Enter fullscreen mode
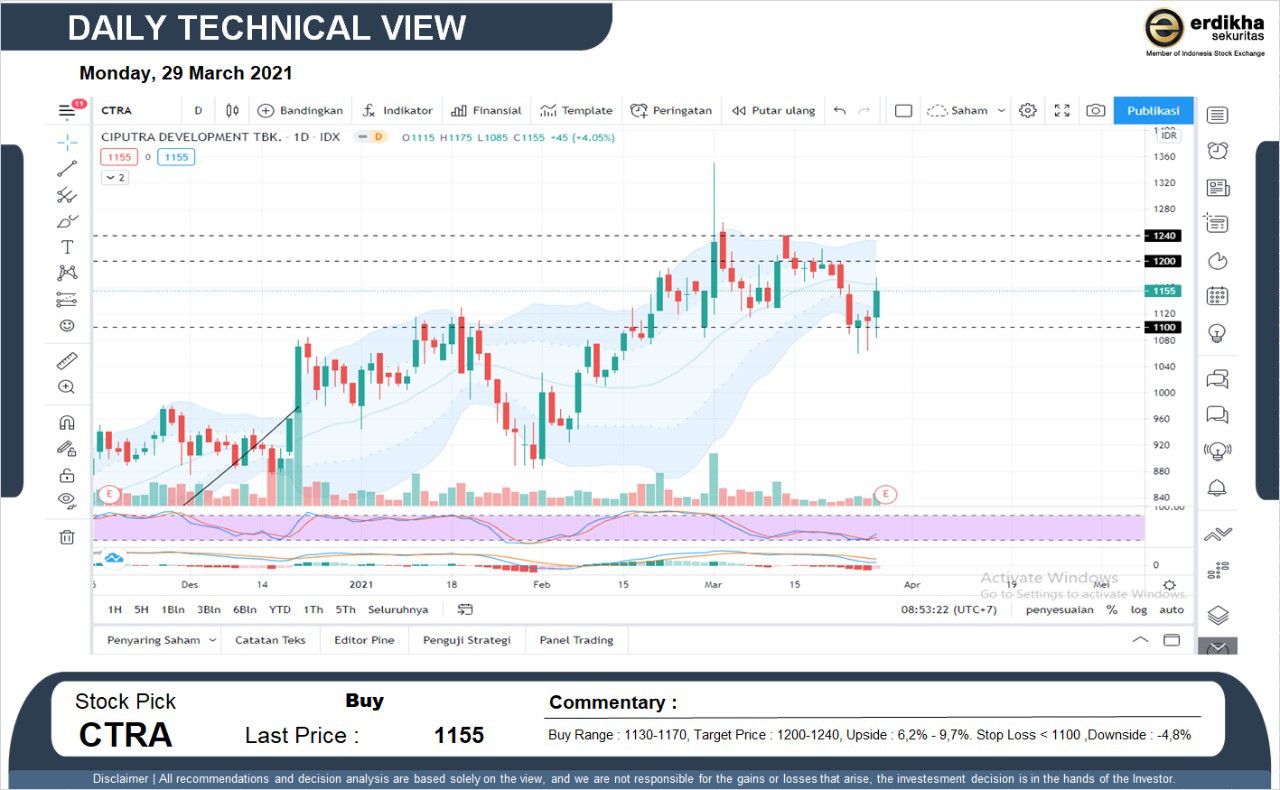 click(1062, 111)
